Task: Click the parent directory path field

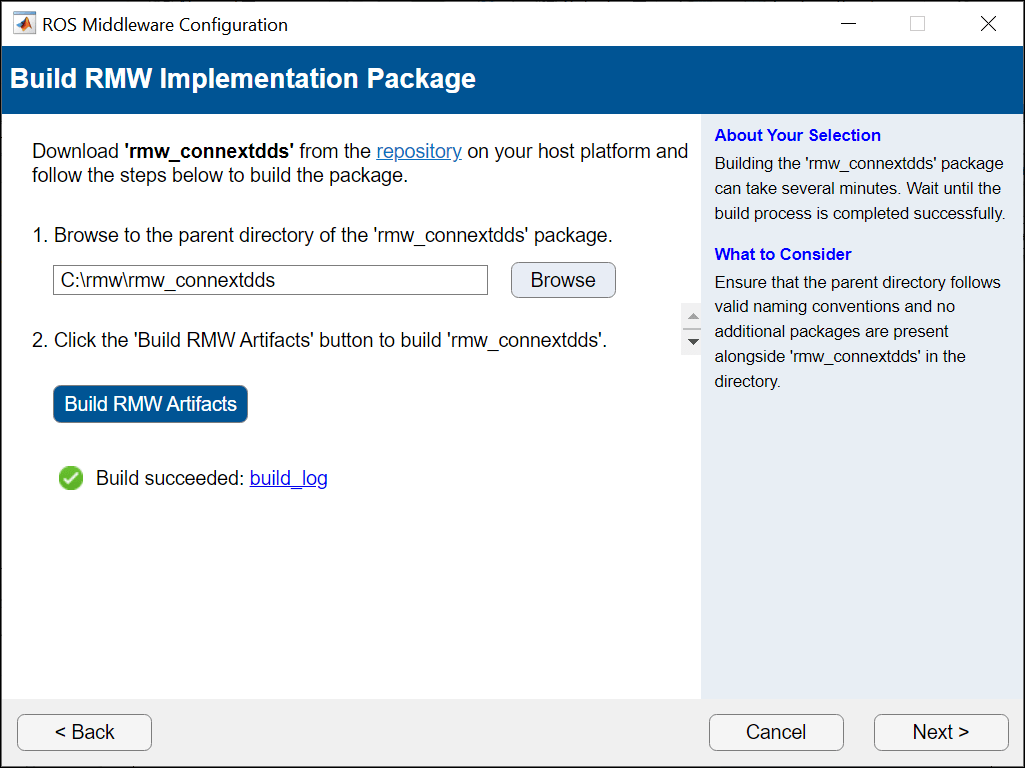Action: tap(270, 280)
